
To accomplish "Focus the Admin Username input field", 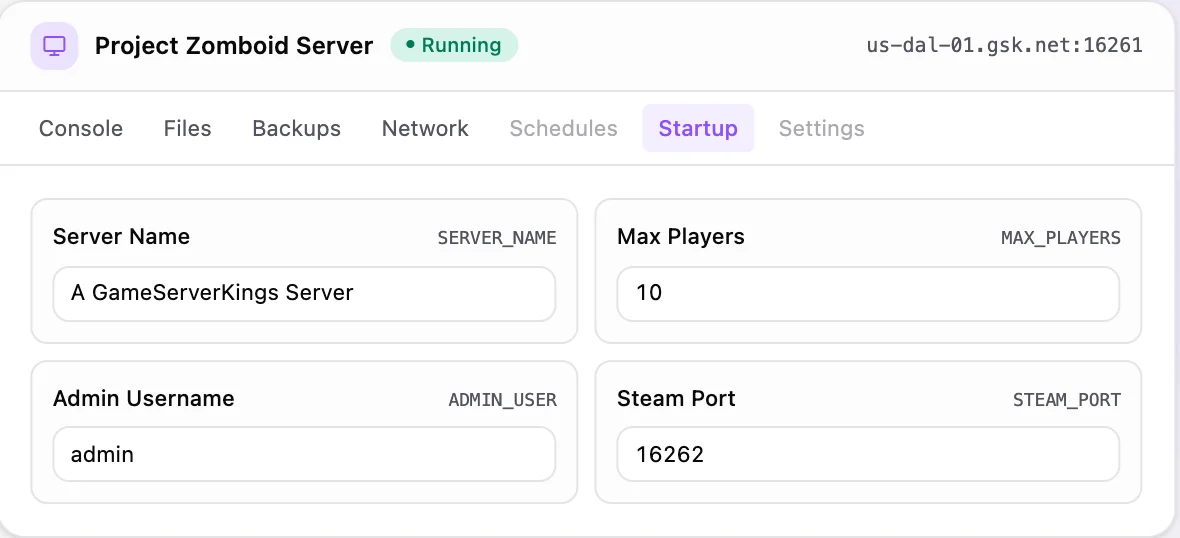I will click(304, 454).
